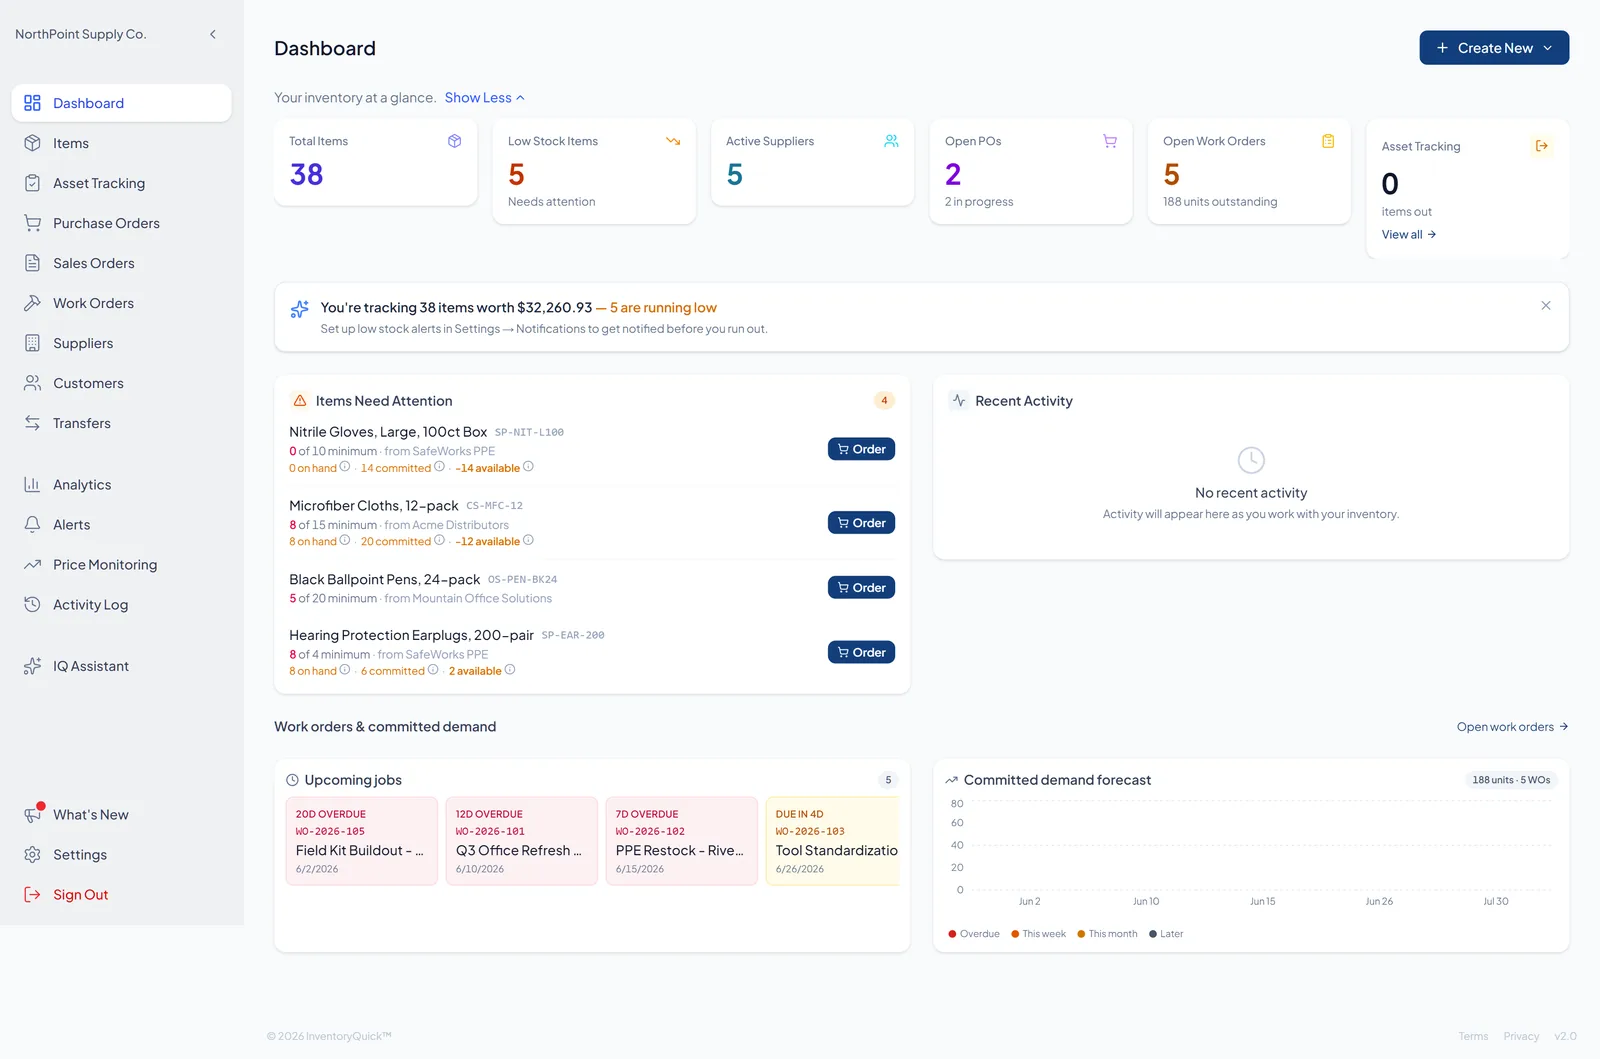The image size is (1600, 1059).
Task: Click the Terms footer link
Action: [x=1473, y=1036]
